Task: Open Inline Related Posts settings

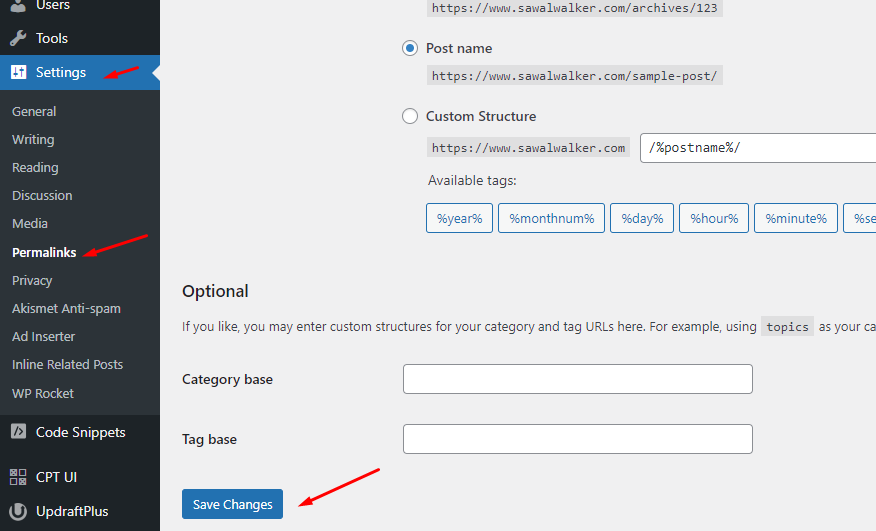Action: [x=67, y=364]
